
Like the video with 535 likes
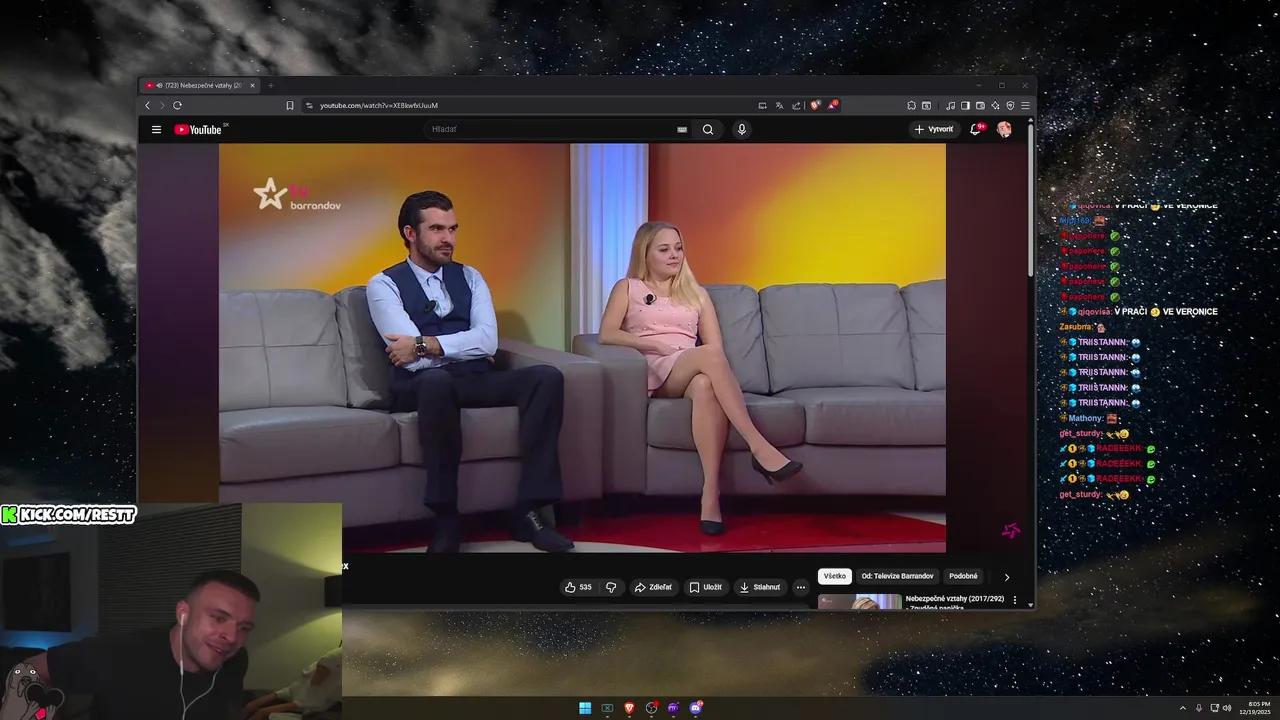[578, 587]
